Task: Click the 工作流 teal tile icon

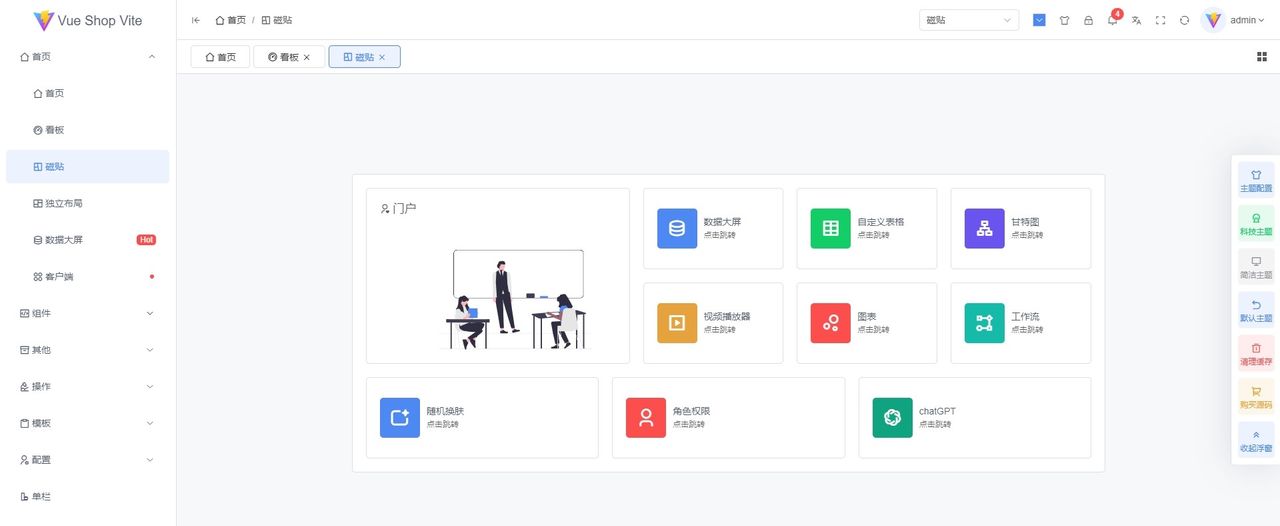Action: click(985, 323)
